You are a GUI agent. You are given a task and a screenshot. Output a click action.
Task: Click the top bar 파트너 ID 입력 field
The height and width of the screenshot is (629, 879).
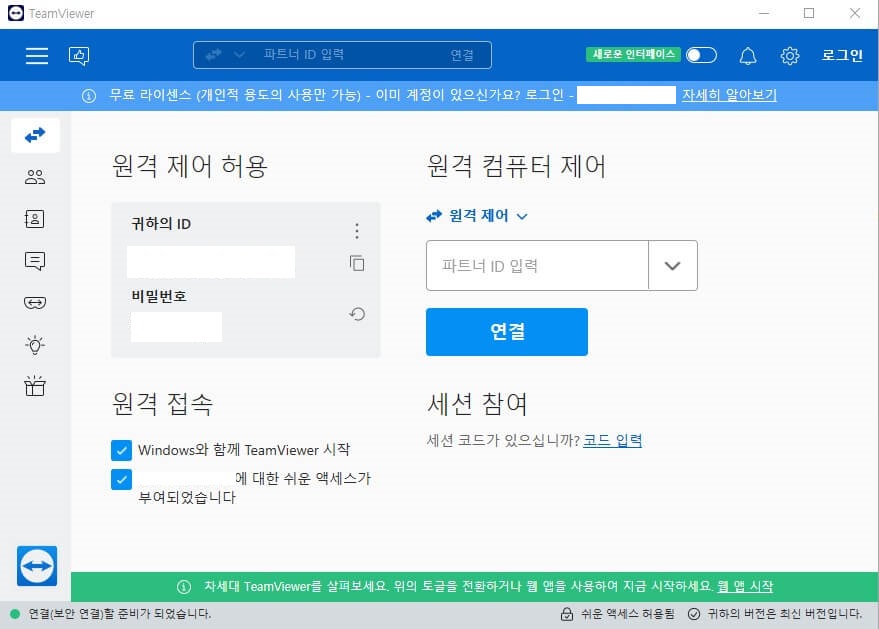(x=342, y=54)
